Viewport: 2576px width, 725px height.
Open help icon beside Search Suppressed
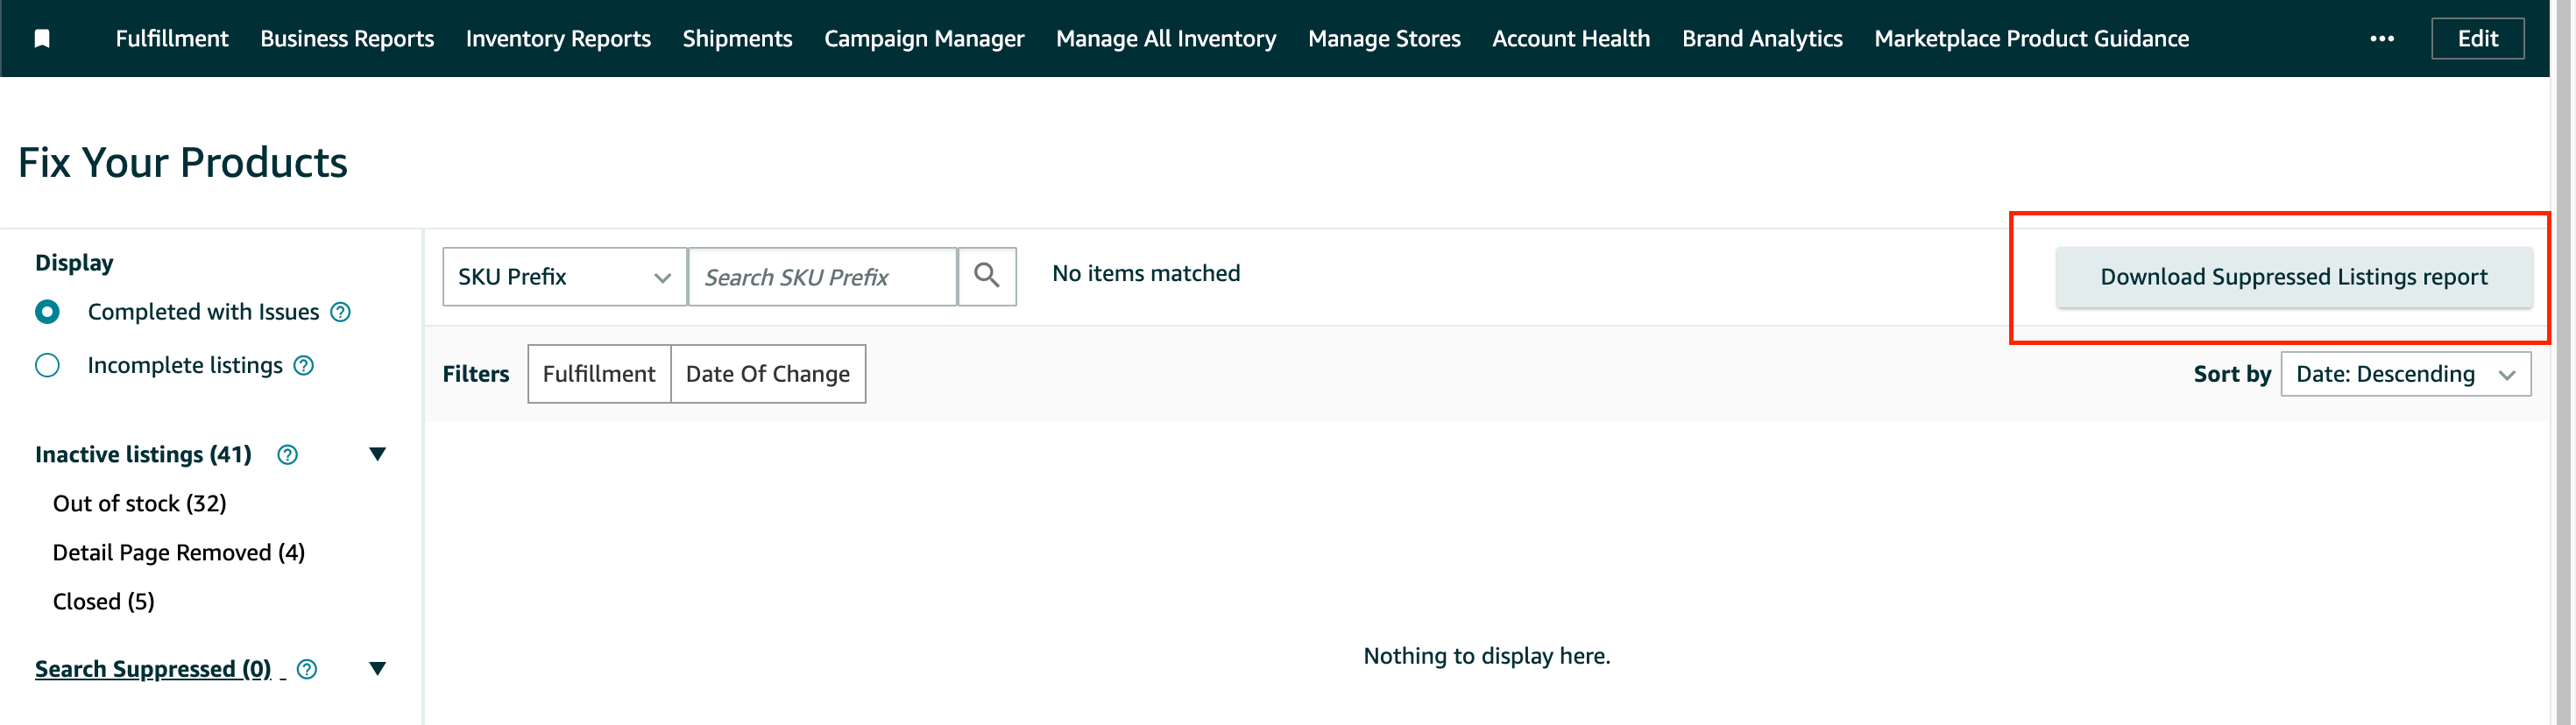click(307, 669)
